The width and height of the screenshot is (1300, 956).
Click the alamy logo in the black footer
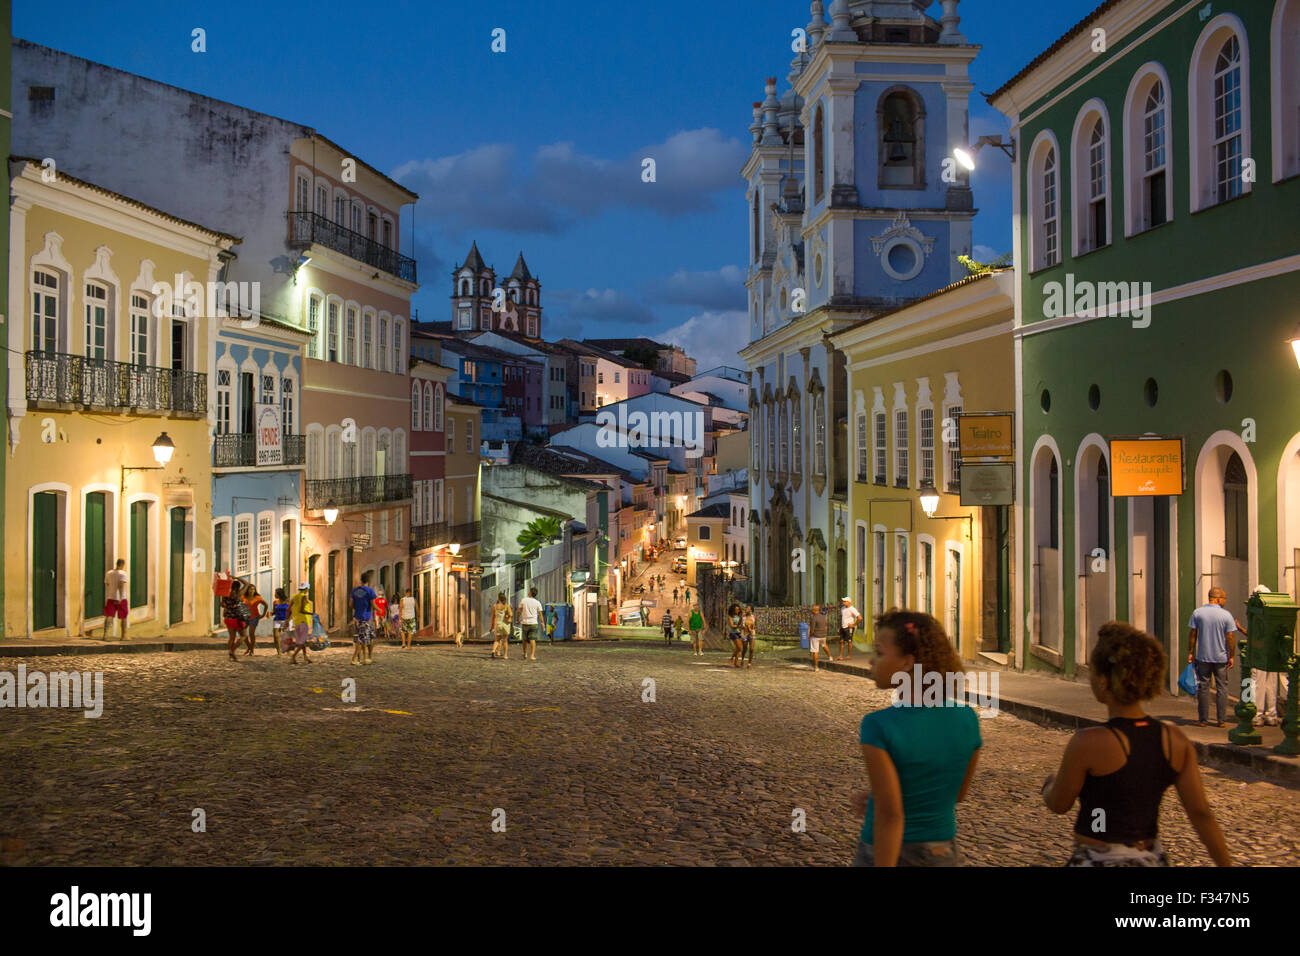[x=101, y=911]
